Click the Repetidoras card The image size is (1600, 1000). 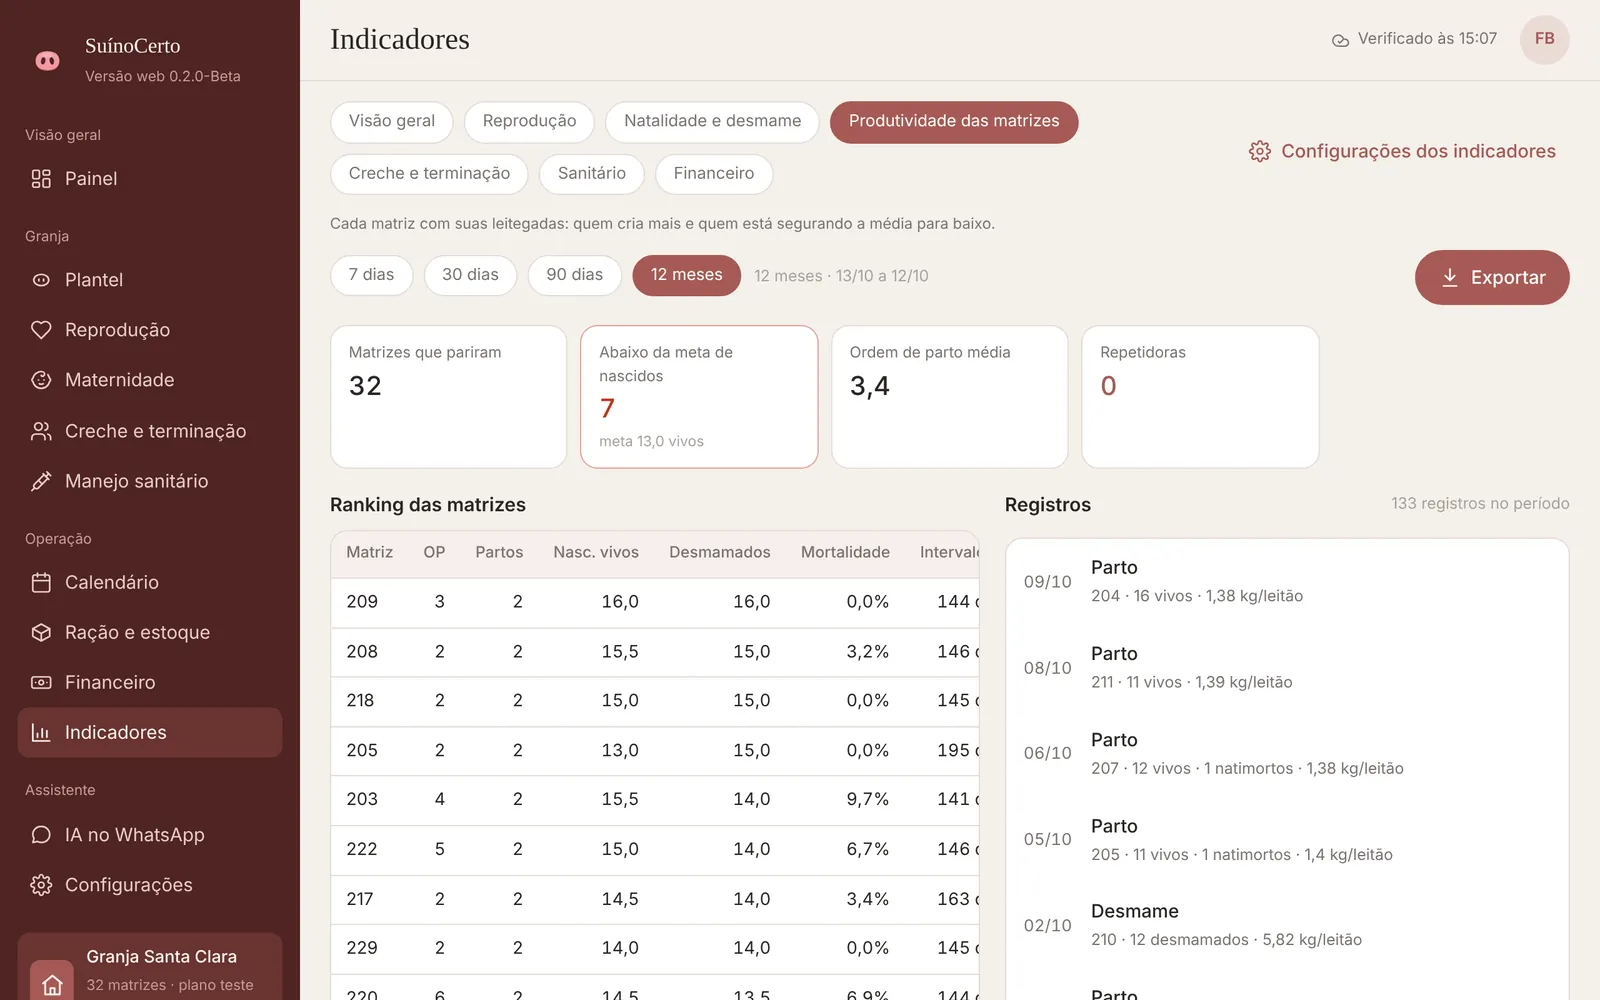pyautogui.click(x=1200, y=397)
